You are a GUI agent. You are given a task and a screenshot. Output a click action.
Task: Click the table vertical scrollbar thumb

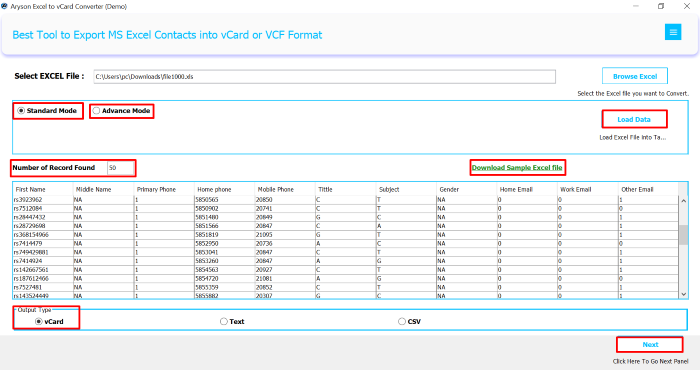coord(683,235)
